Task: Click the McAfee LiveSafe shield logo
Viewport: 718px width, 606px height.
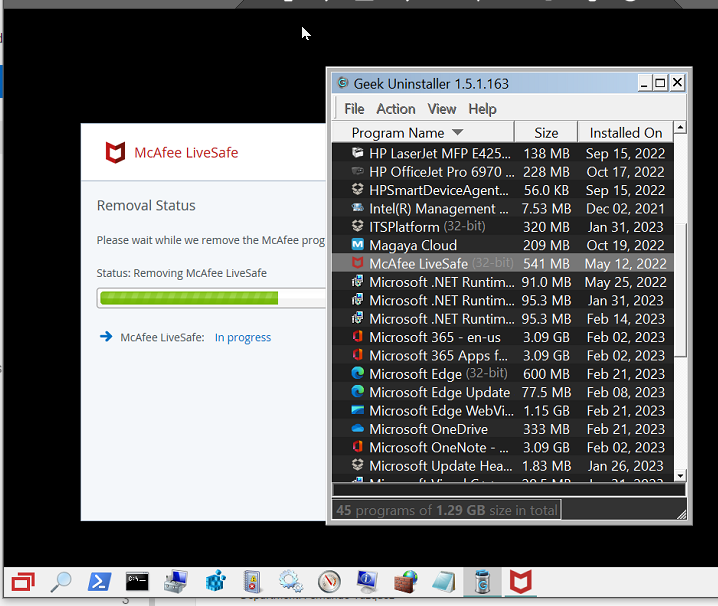Action: 115,153
